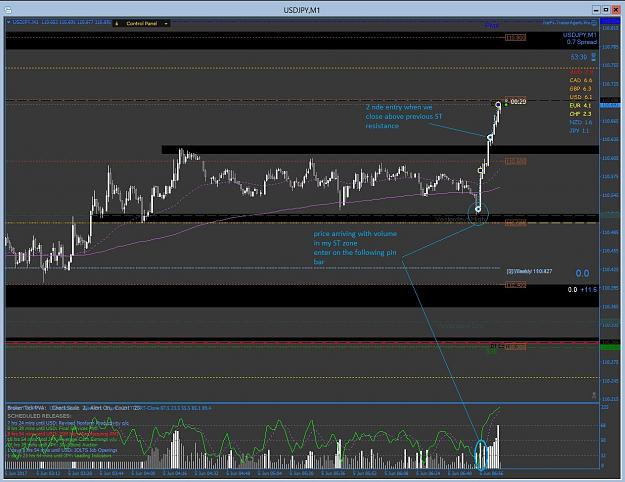Click the entry circle marker at the pin bar low
Image resolution: width=625 pixels, height=482 pixels.
click(x=478, y=209)
